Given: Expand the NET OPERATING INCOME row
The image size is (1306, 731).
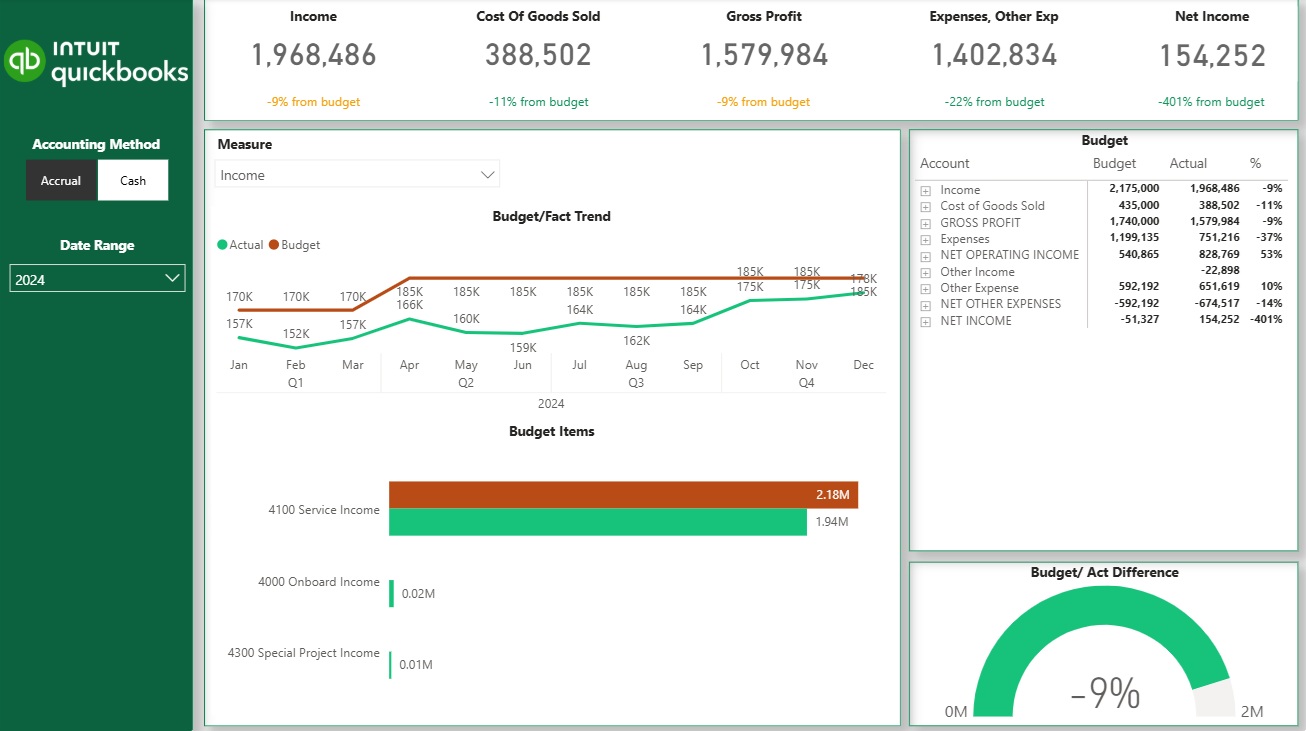Looking at the screenshot, I should tap(926, 255).
